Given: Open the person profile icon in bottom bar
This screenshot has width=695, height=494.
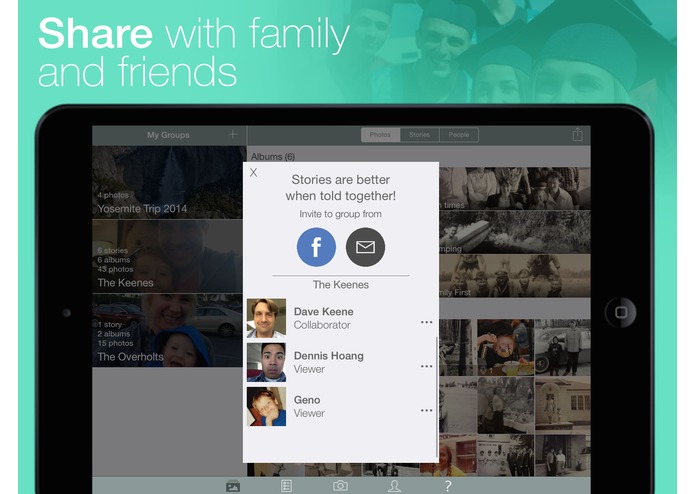Looking at the screenshot, I should click(394, 486).
